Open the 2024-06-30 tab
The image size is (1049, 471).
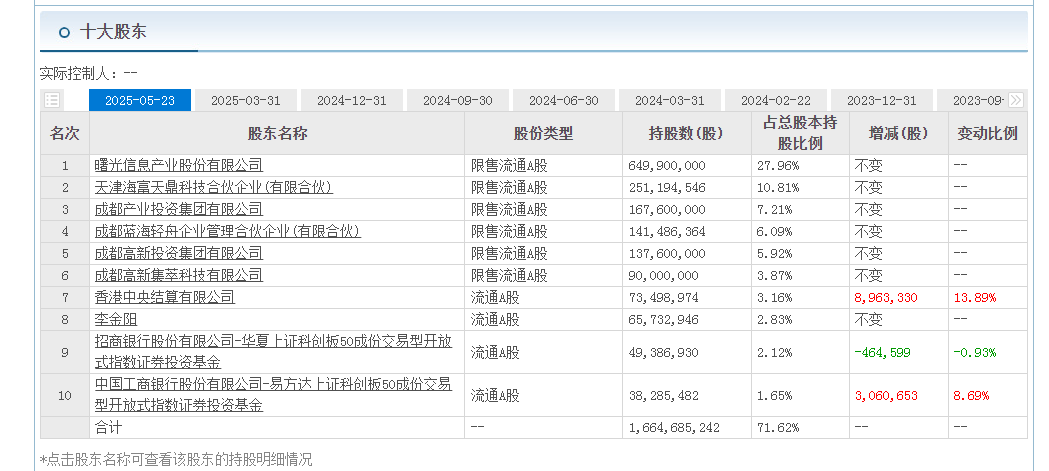(x=564, y=100)
